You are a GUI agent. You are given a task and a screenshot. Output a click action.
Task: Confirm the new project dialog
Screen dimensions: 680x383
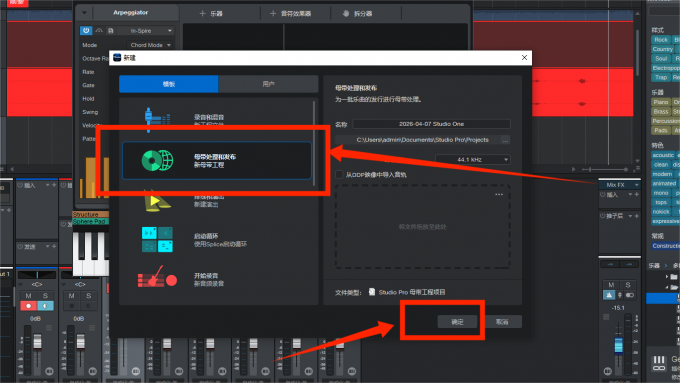[457, 322]
